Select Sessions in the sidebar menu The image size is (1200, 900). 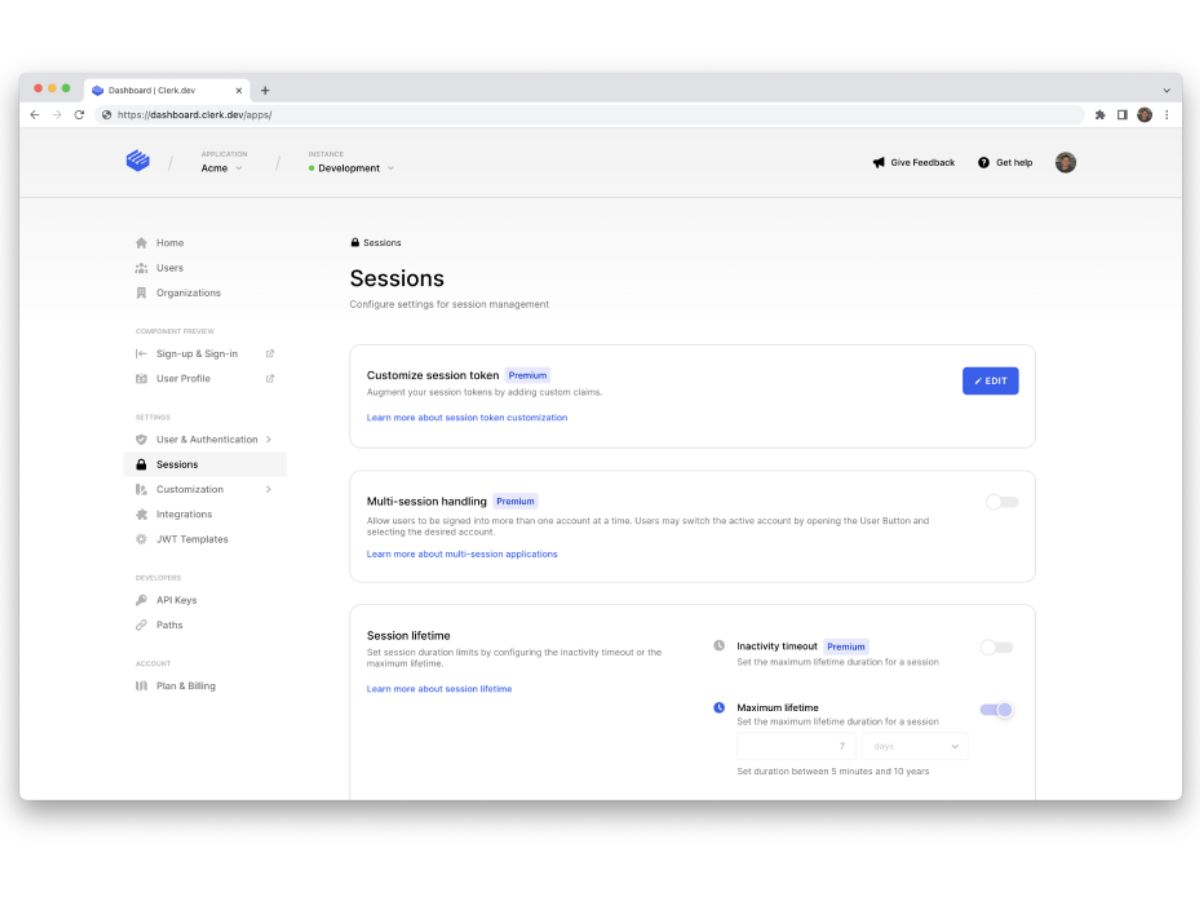click(204, 464)
